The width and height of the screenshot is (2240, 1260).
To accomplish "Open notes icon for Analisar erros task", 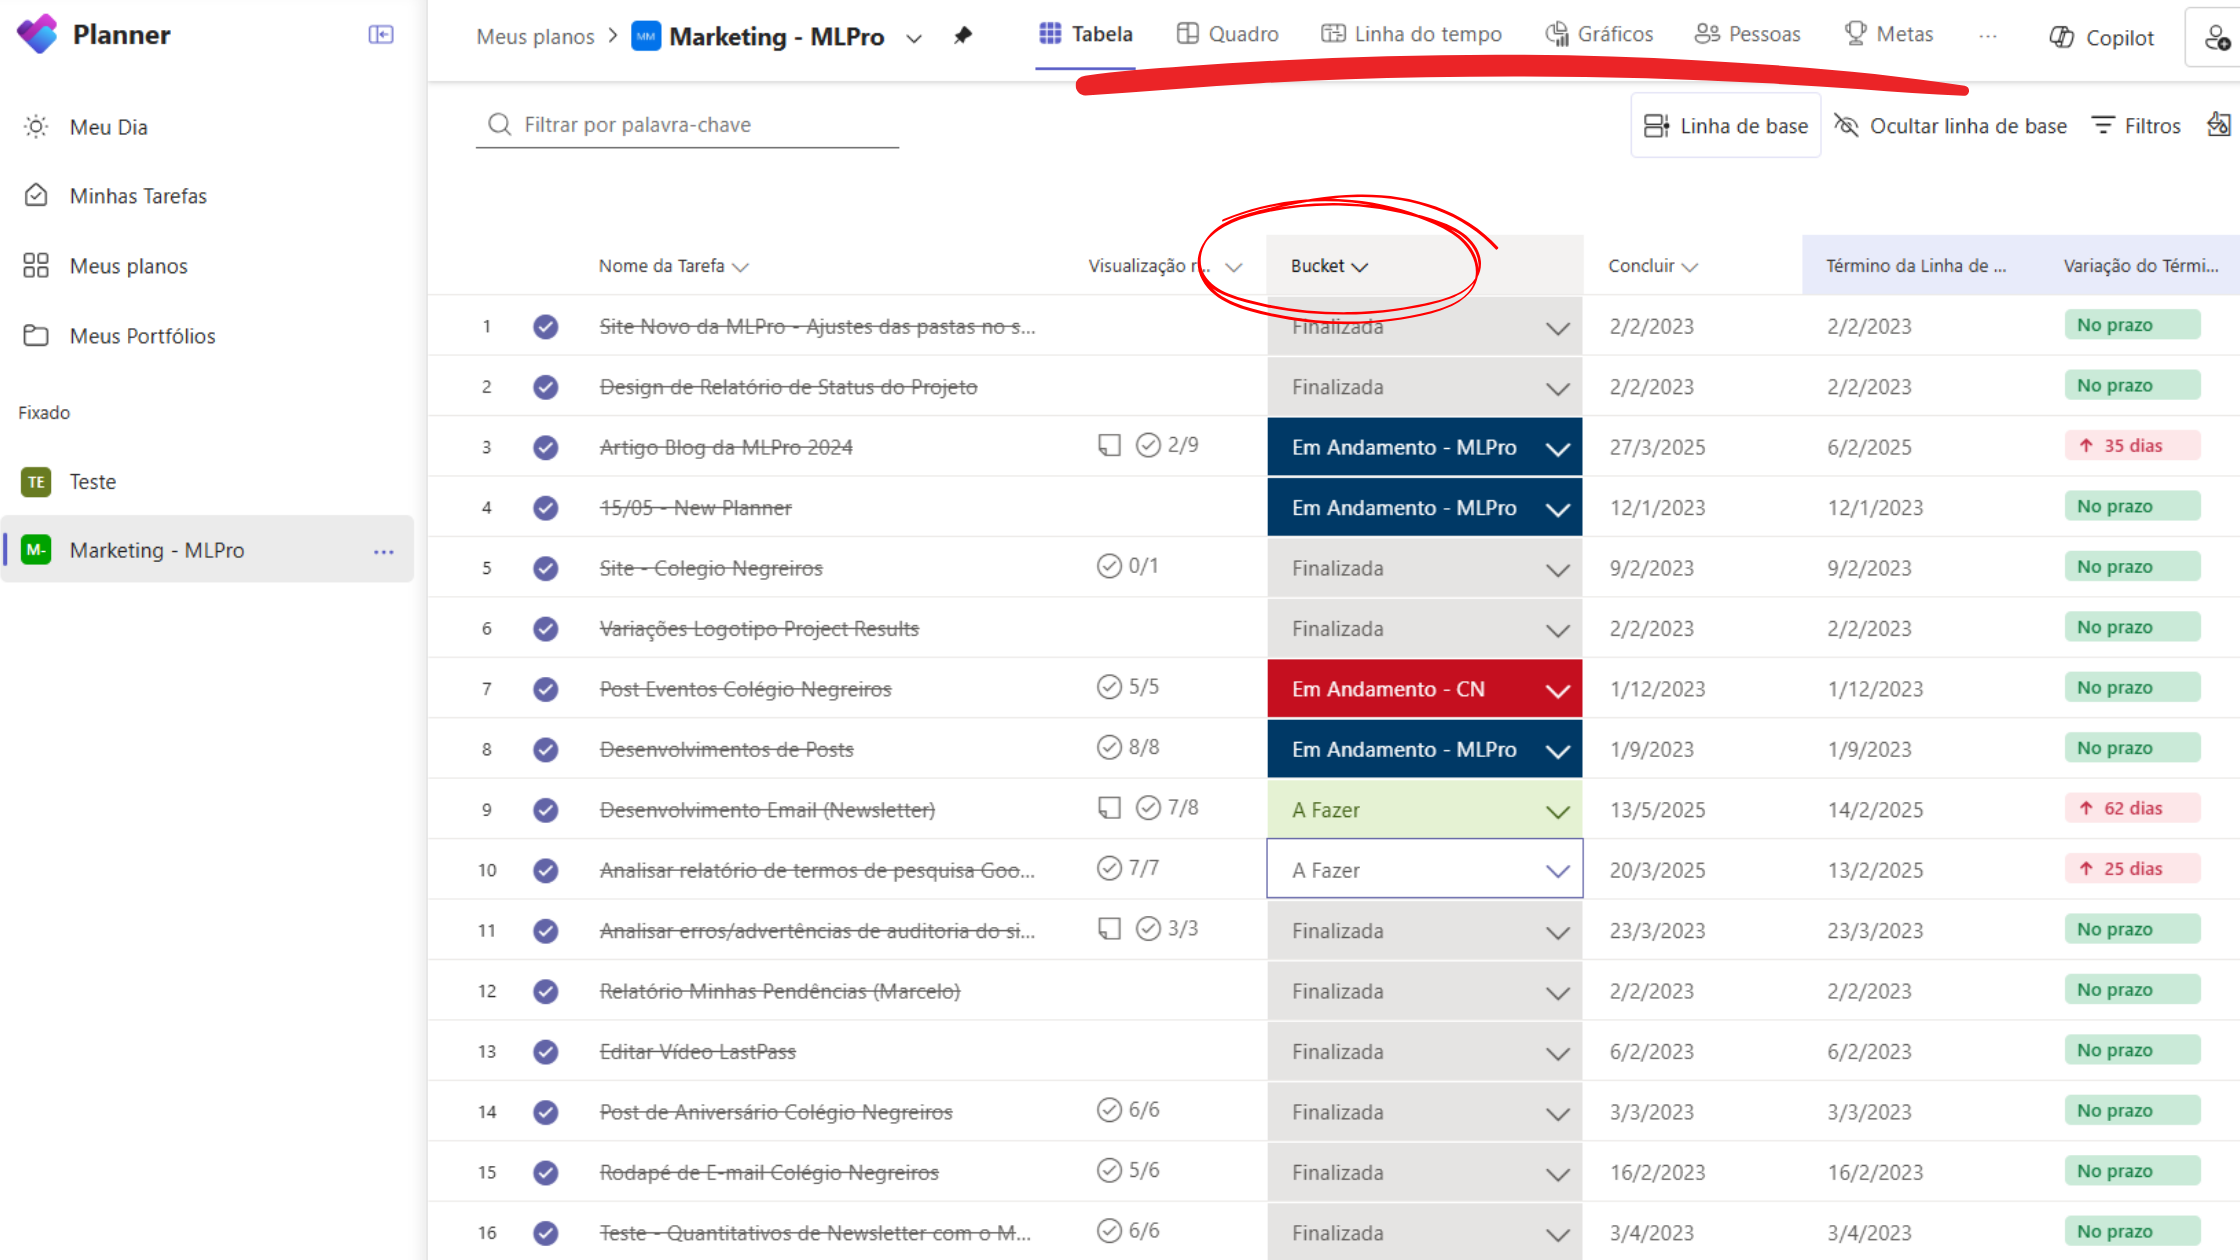I will point(1109,928).
